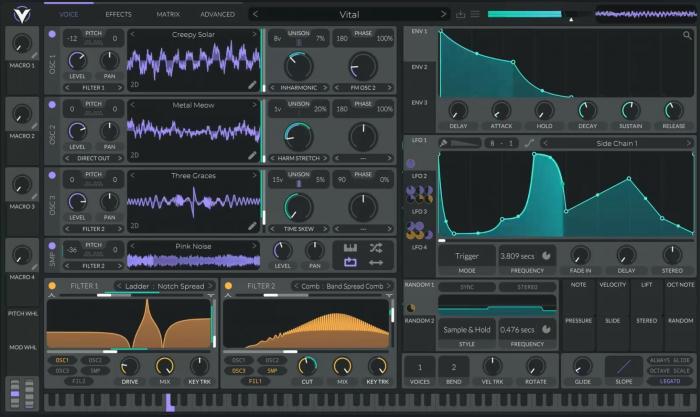The width and height of the screenshot is (700, 417).
Task: Open OSC 2 Direct Out routing selector
Action: (x=93, y=158)
